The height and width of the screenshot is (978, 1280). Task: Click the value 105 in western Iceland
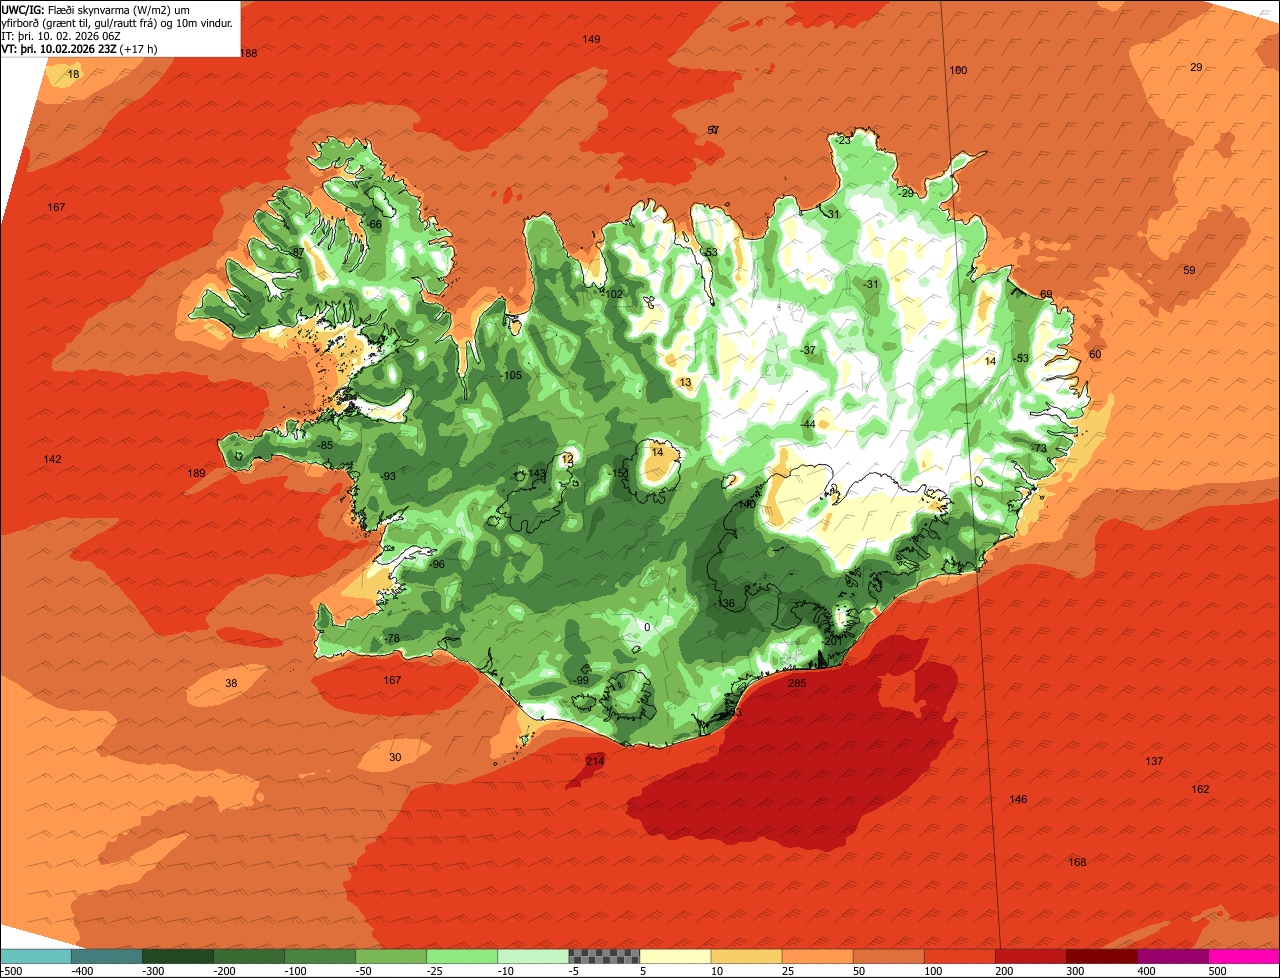512,375
